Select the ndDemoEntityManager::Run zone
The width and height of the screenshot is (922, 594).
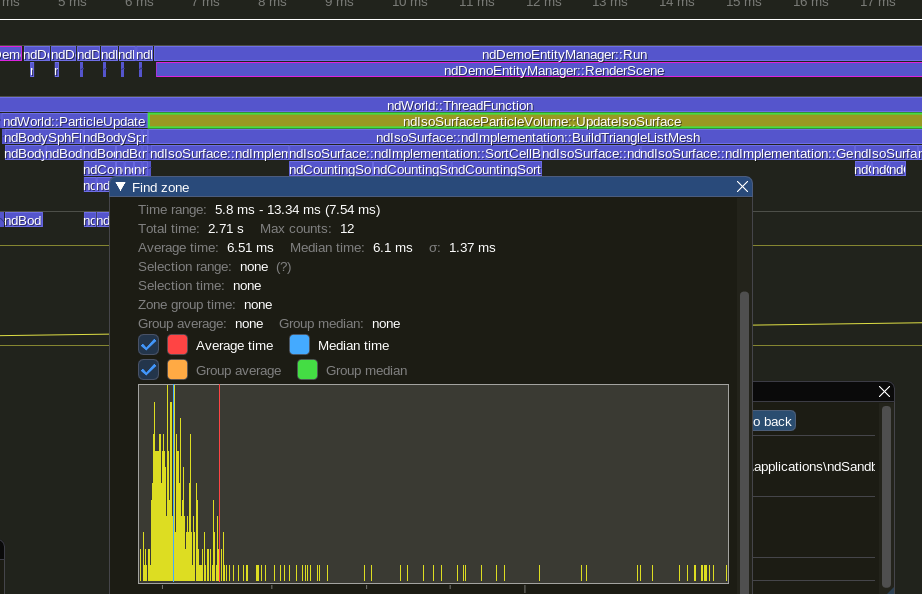[564, 54]
